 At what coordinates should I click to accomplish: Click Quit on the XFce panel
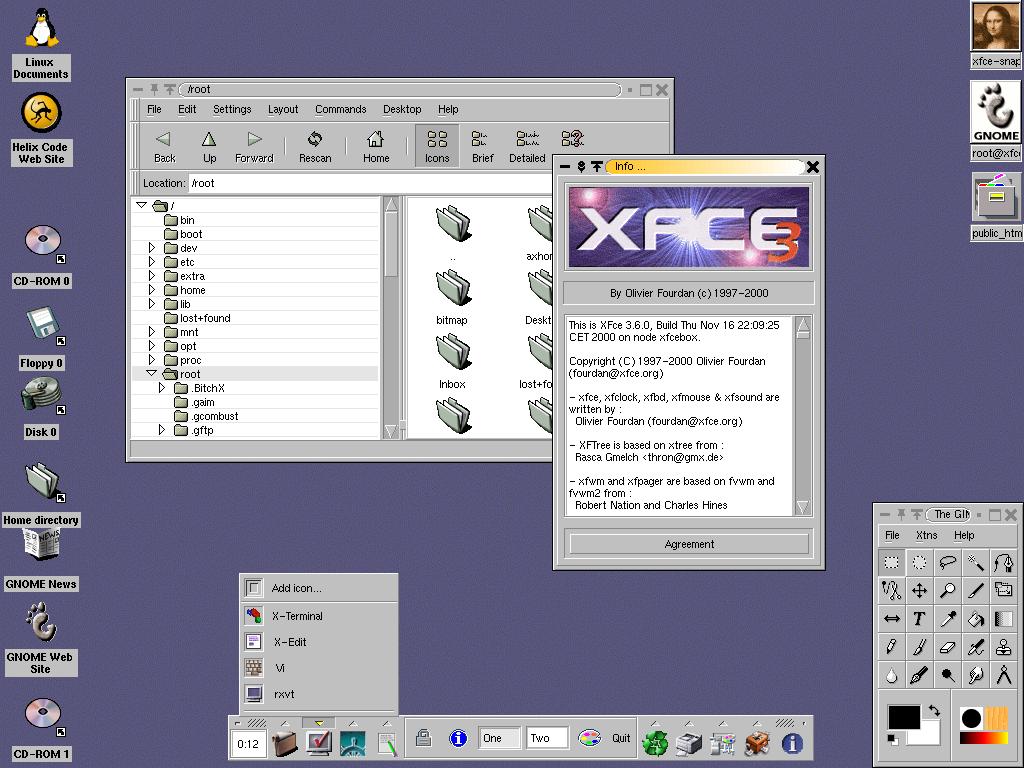coord(621,738)
